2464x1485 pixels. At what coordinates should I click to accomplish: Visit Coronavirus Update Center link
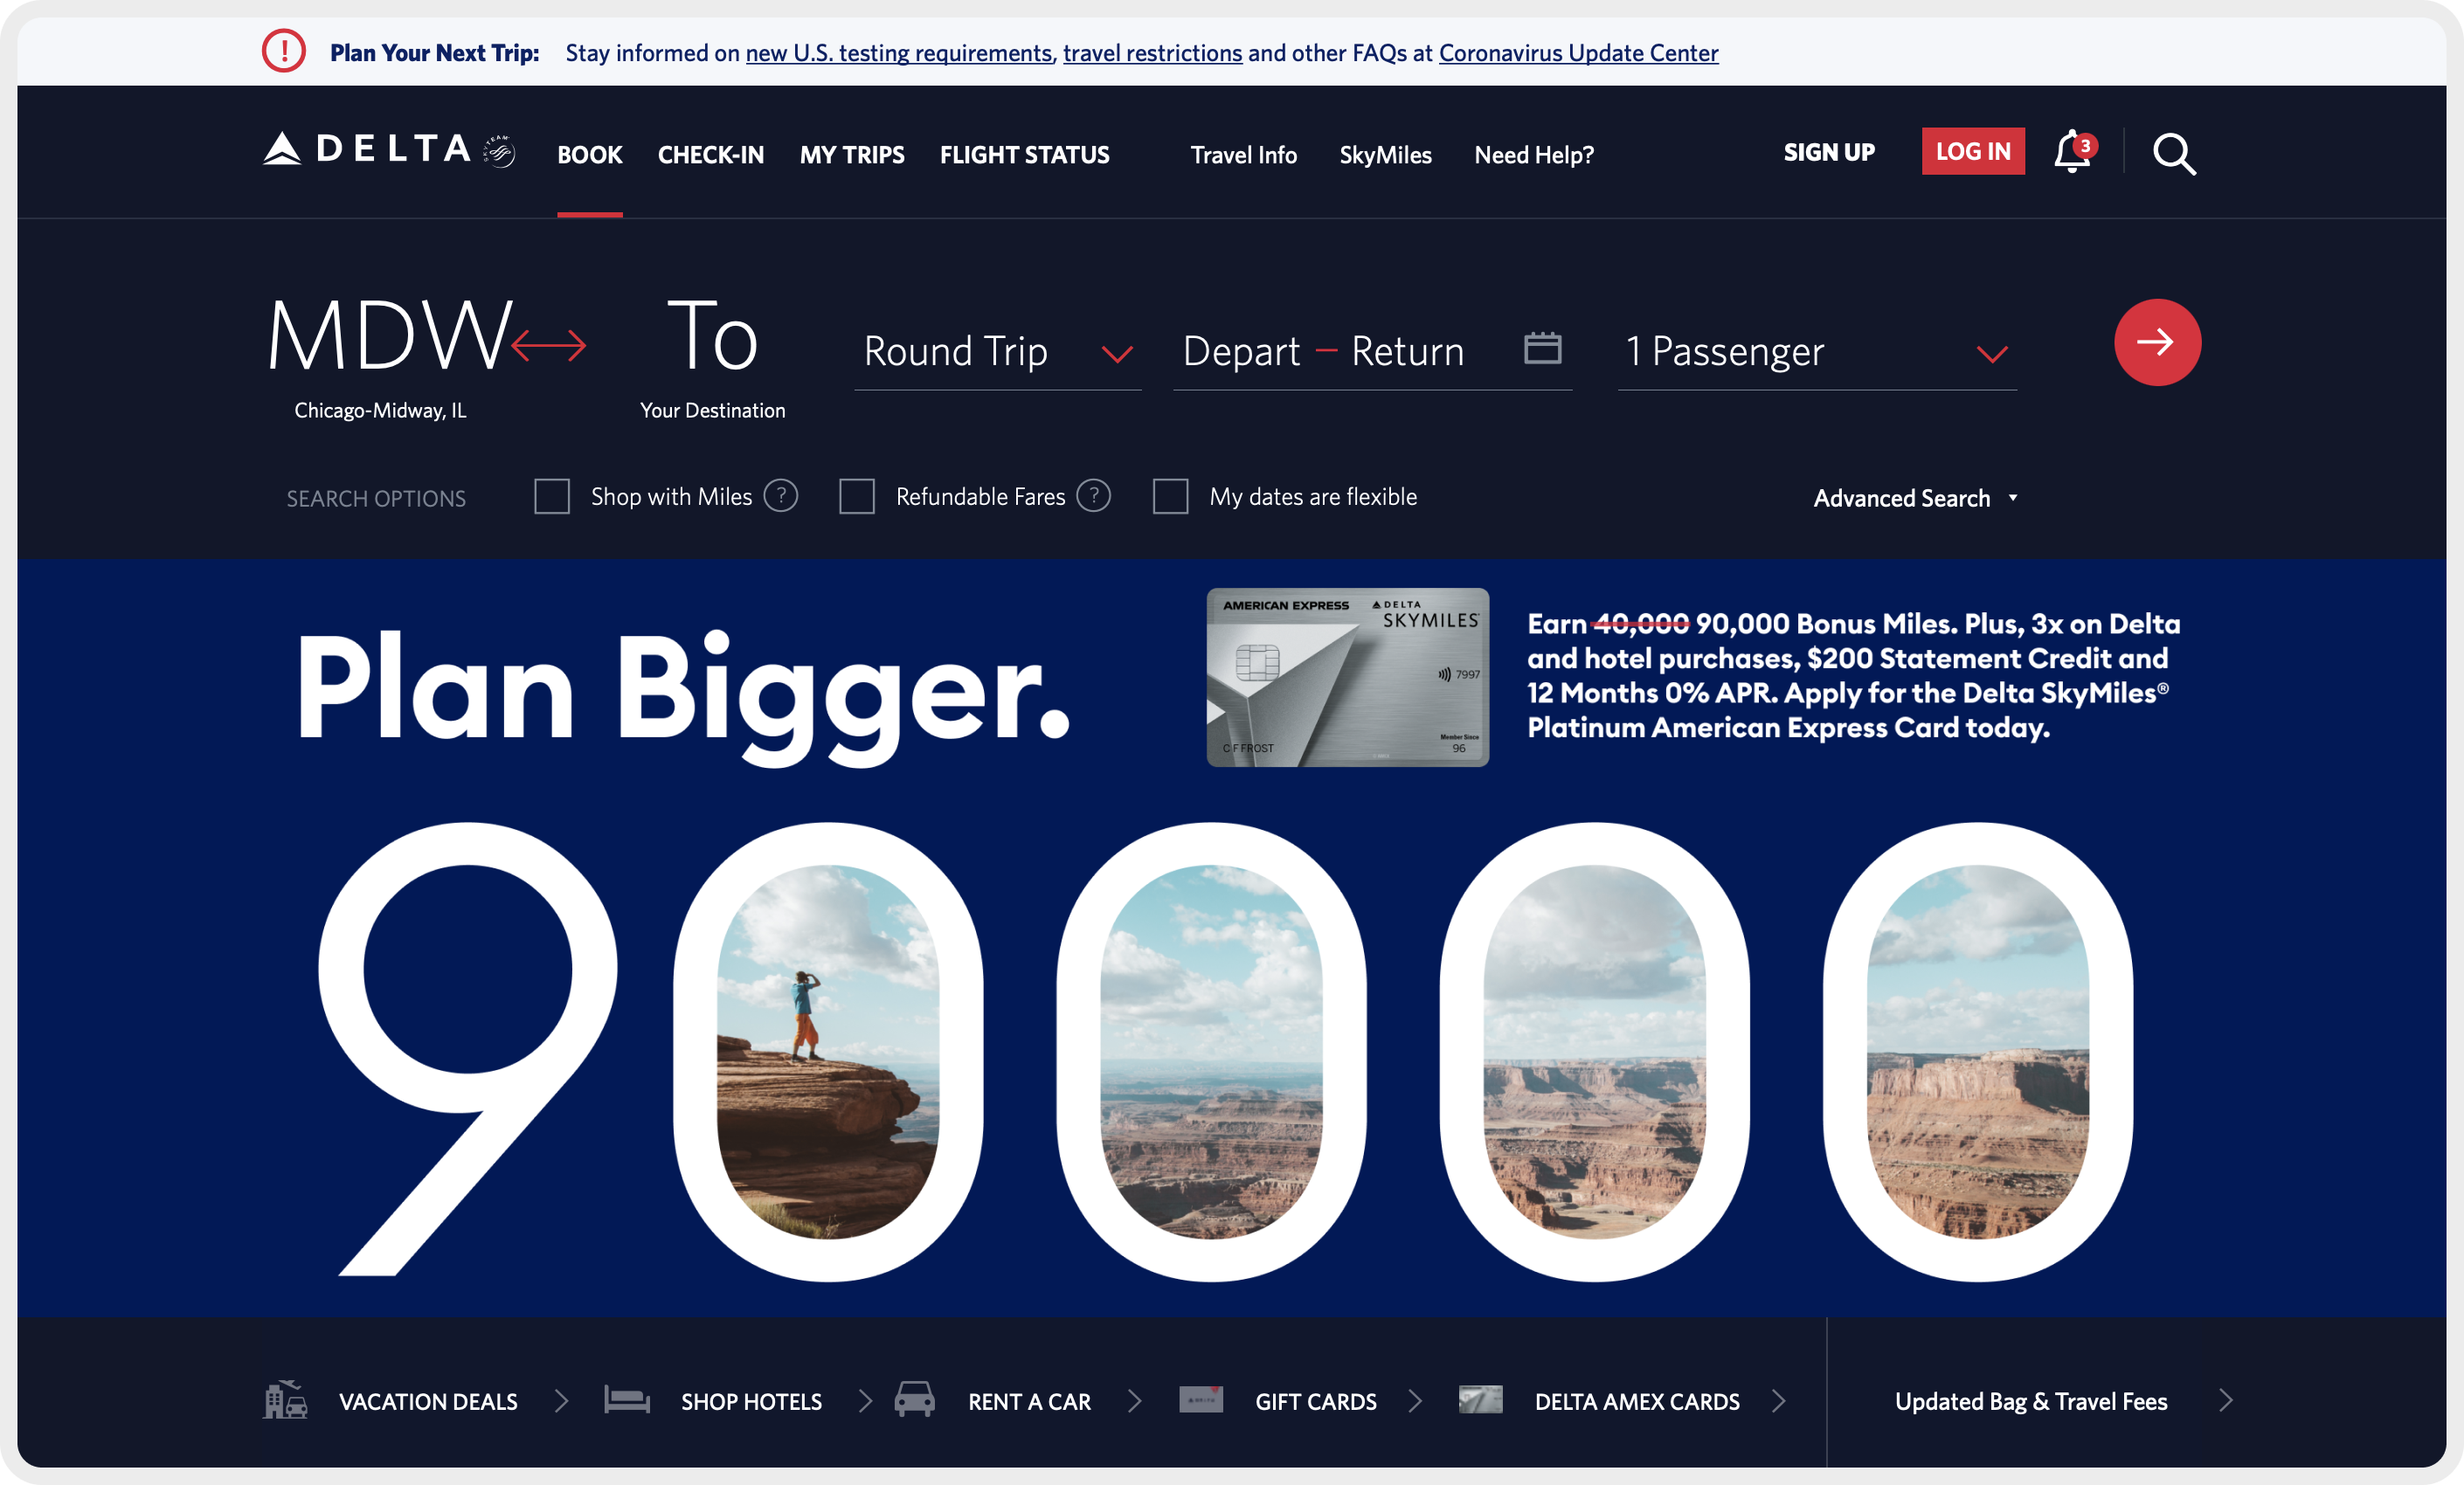1579,53
